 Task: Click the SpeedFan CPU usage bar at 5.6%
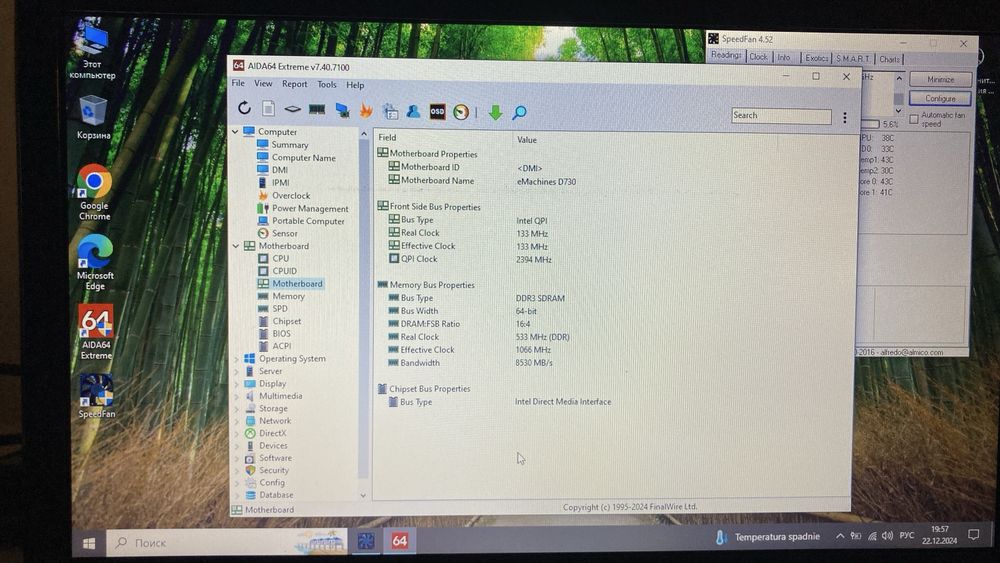(x=871, y=124)
